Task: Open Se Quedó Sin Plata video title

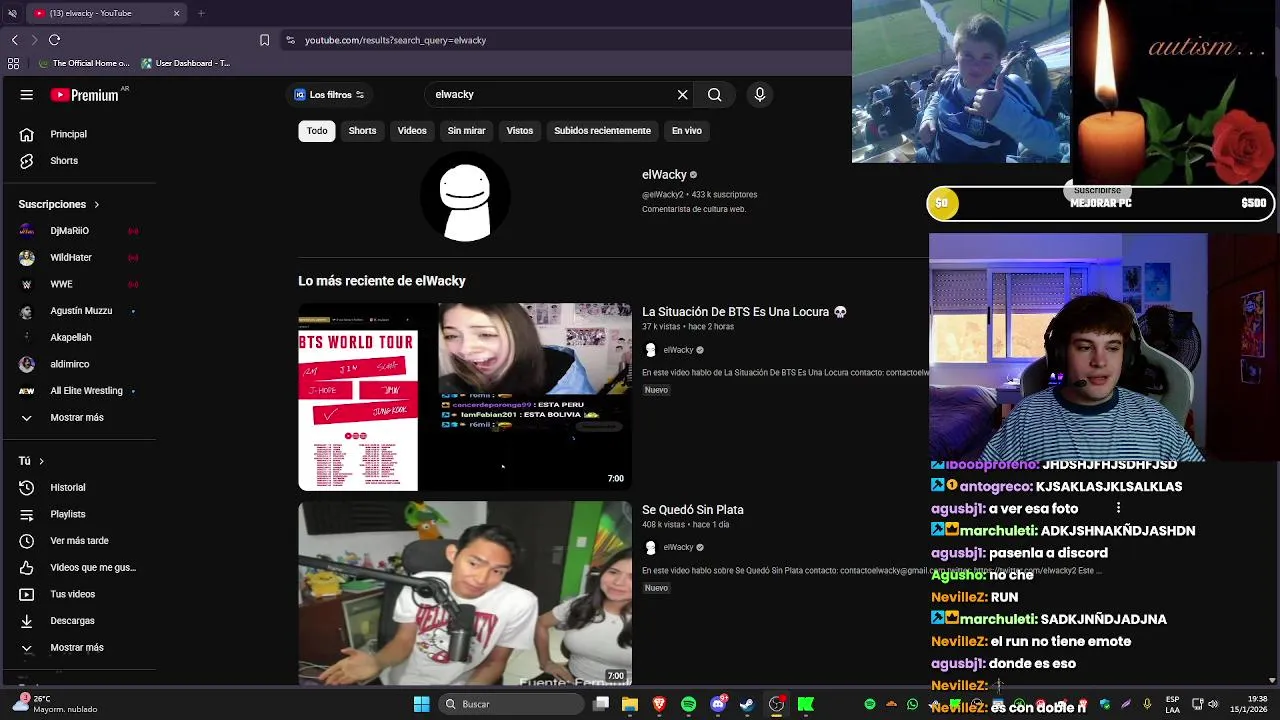Action: pos(693,510)
